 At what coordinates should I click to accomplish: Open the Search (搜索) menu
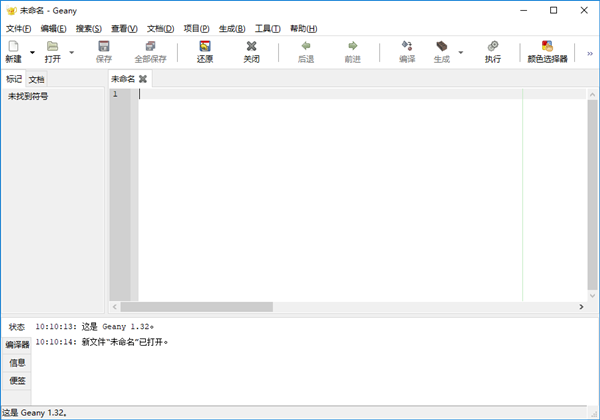coord(89,29)
